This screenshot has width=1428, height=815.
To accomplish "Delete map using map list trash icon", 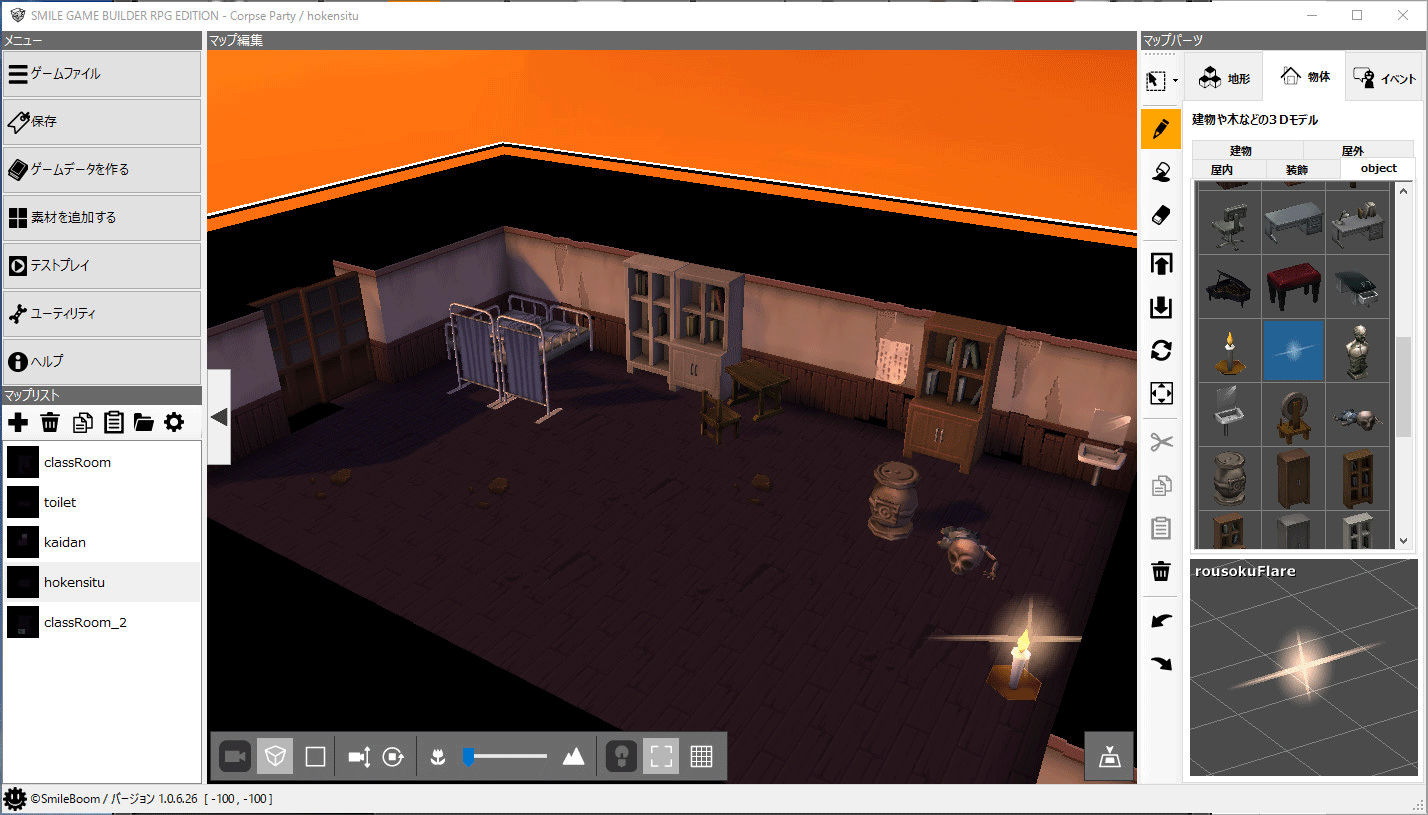I will 50,423.
